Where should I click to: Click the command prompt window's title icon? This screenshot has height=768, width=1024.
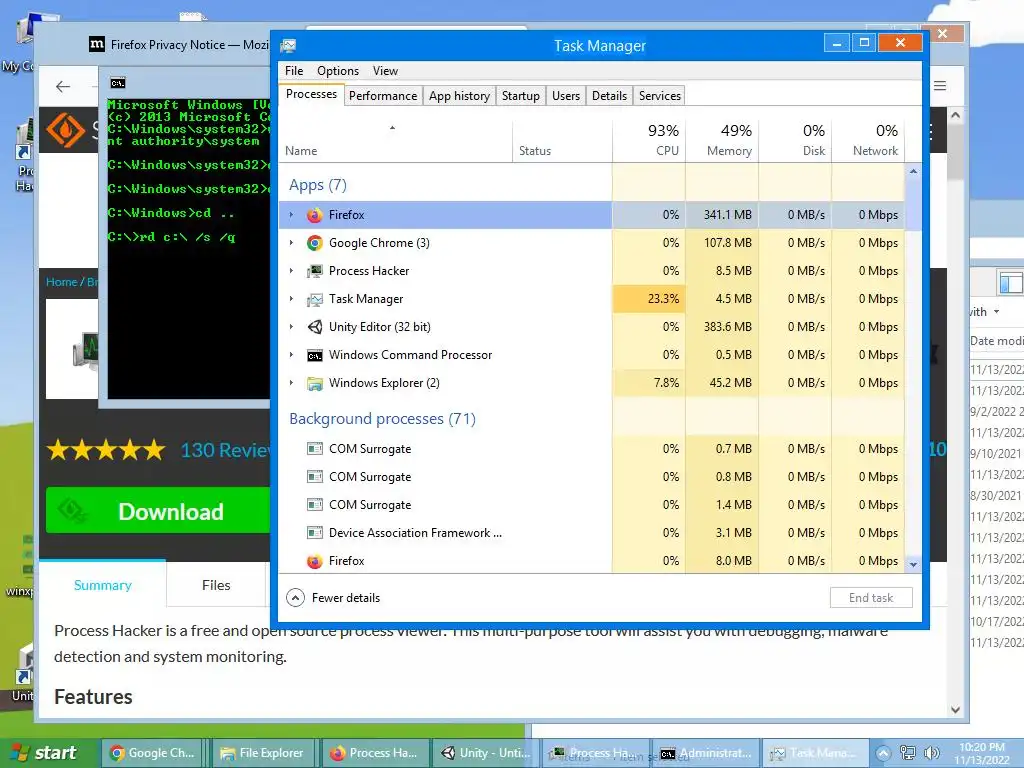click(x=118, y=83)
